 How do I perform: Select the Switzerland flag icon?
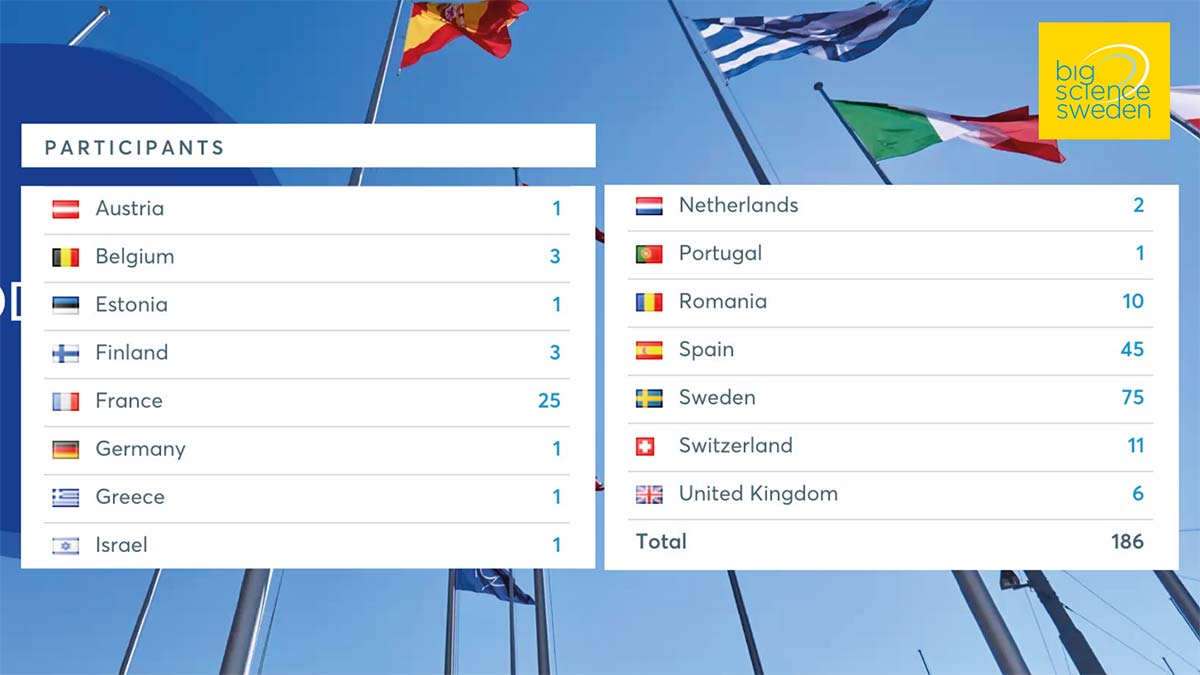[646, 446]
